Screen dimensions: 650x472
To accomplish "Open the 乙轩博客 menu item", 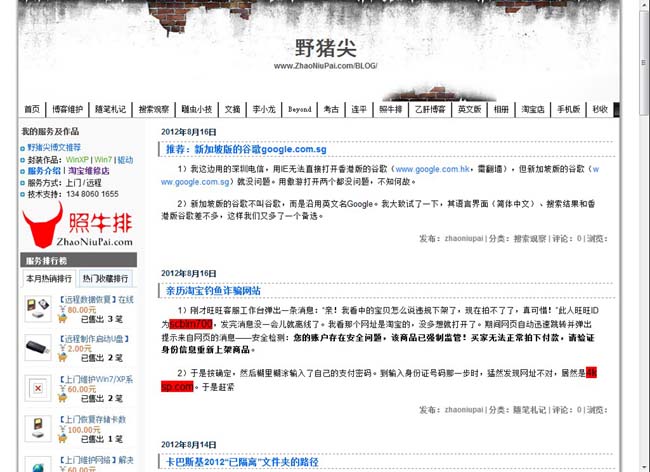I will pos(430,109).
